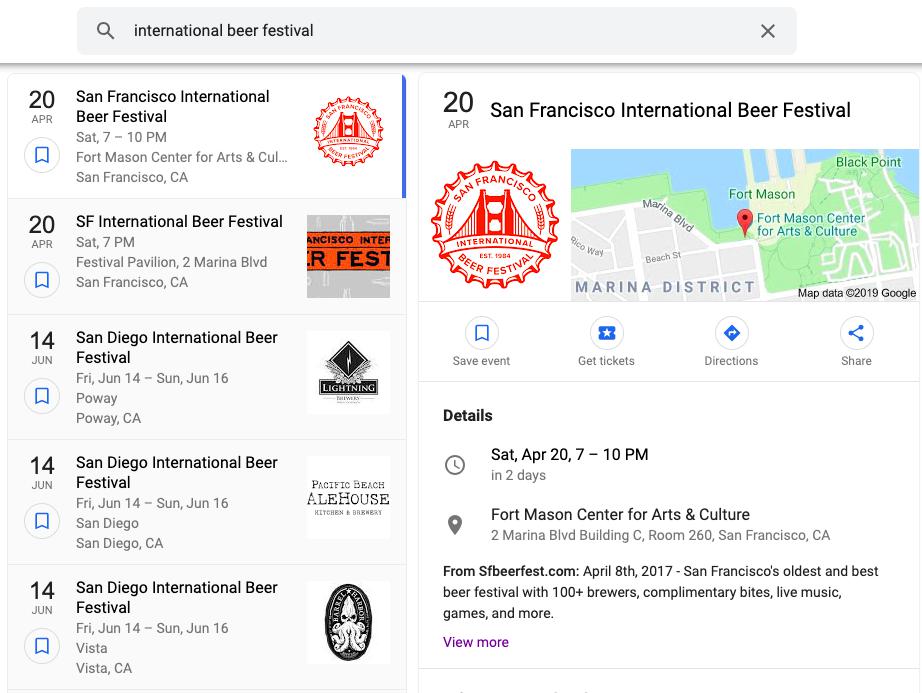Bookmark the San Diego festival in Vista
The width and height of the screenshot is (922, 693).
point(42,646)
